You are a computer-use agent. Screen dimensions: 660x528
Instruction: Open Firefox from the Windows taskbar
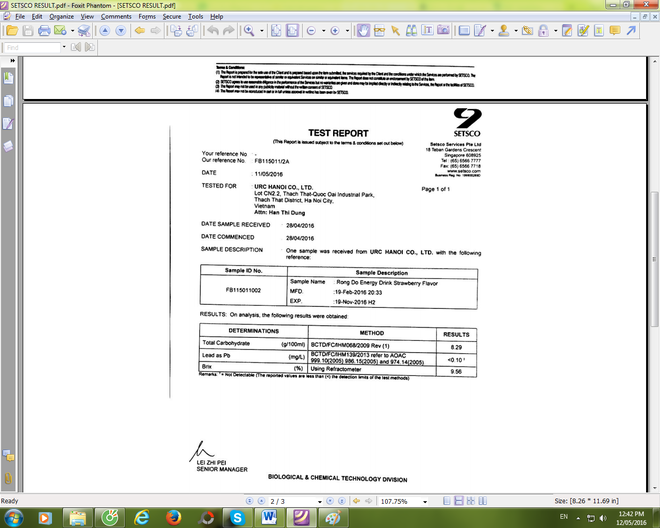coord(173,517)
